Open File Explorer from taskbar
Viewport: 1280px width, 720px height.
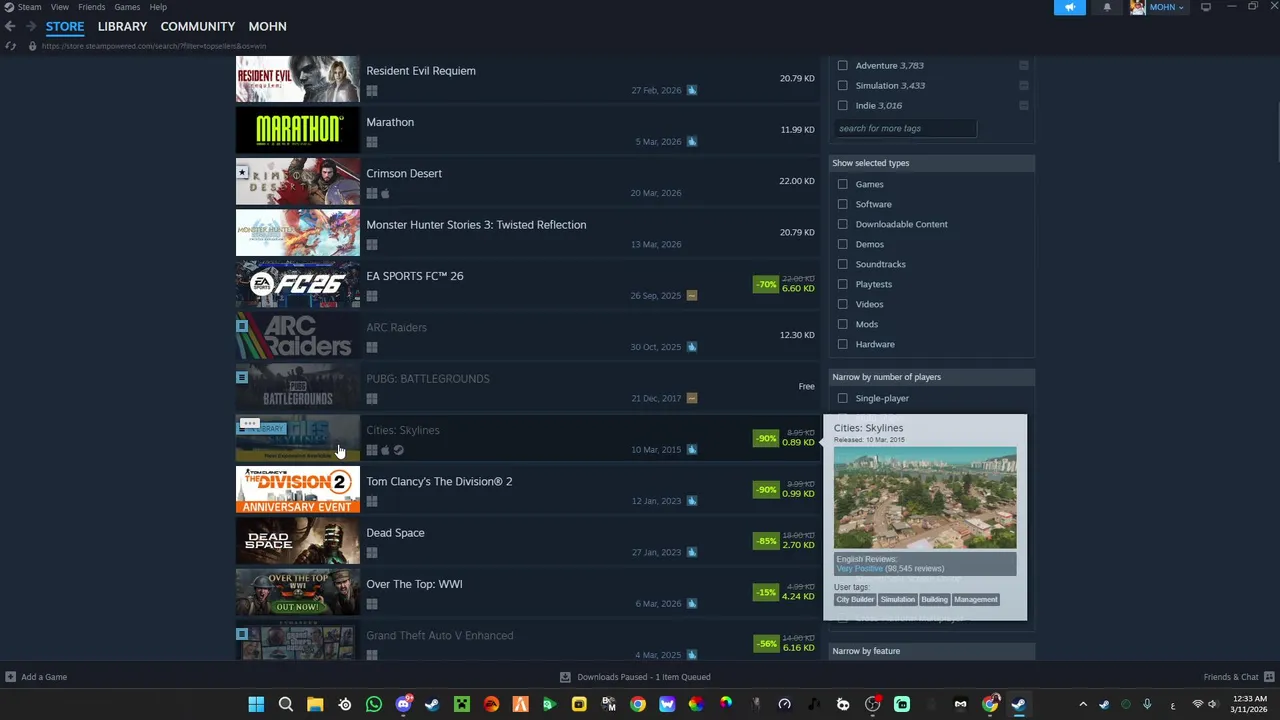315,704
